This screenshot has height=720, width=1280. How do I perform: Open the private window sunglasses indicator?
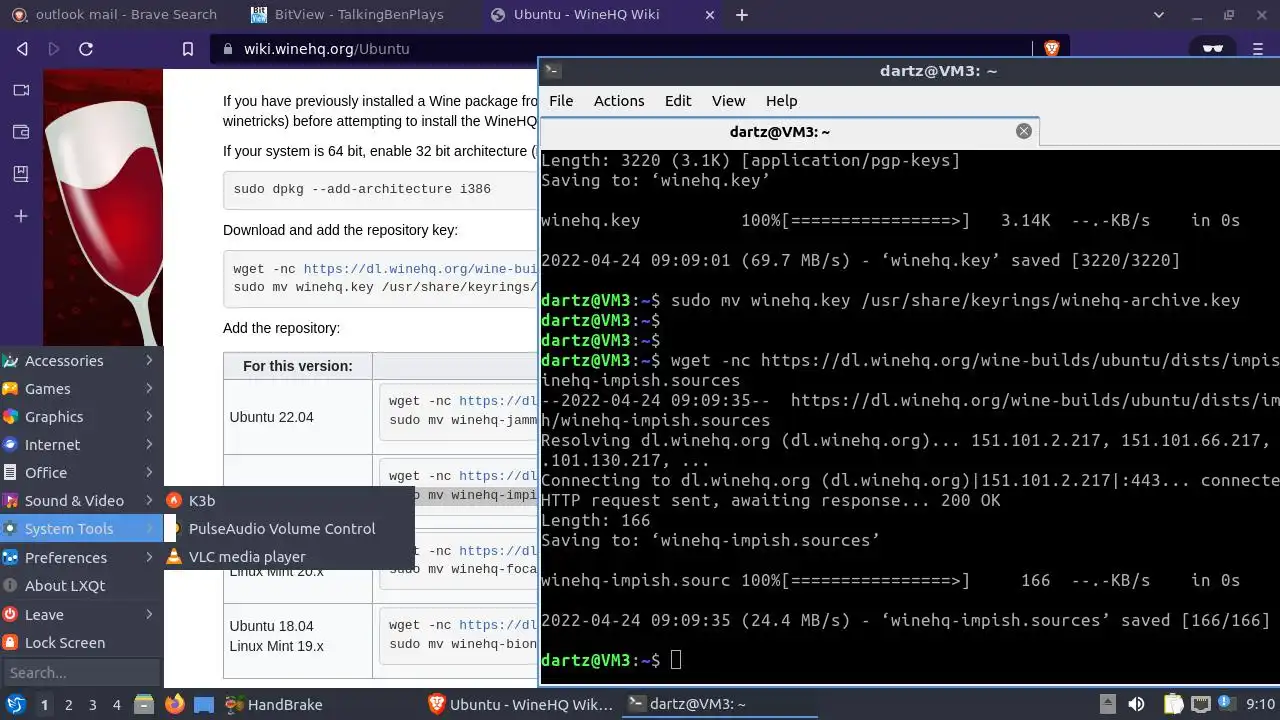(x=1213, y=48)
